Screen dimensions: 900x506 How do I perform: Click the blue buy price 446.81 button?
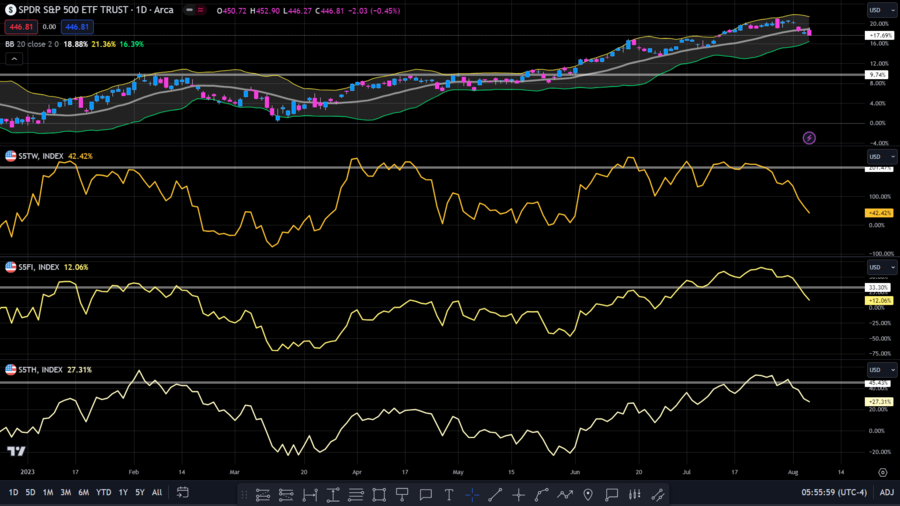77,26
